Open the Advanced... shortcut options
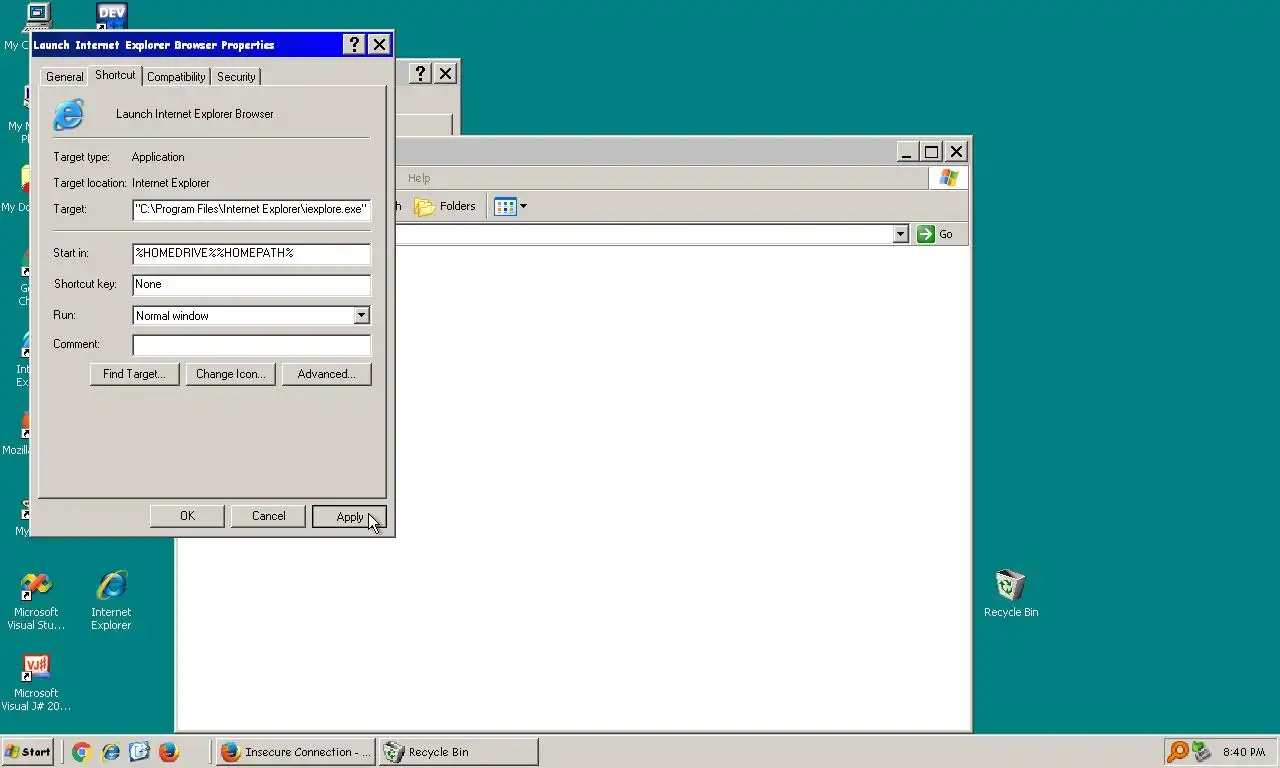 pyautogui.click(x=326, y=374)
